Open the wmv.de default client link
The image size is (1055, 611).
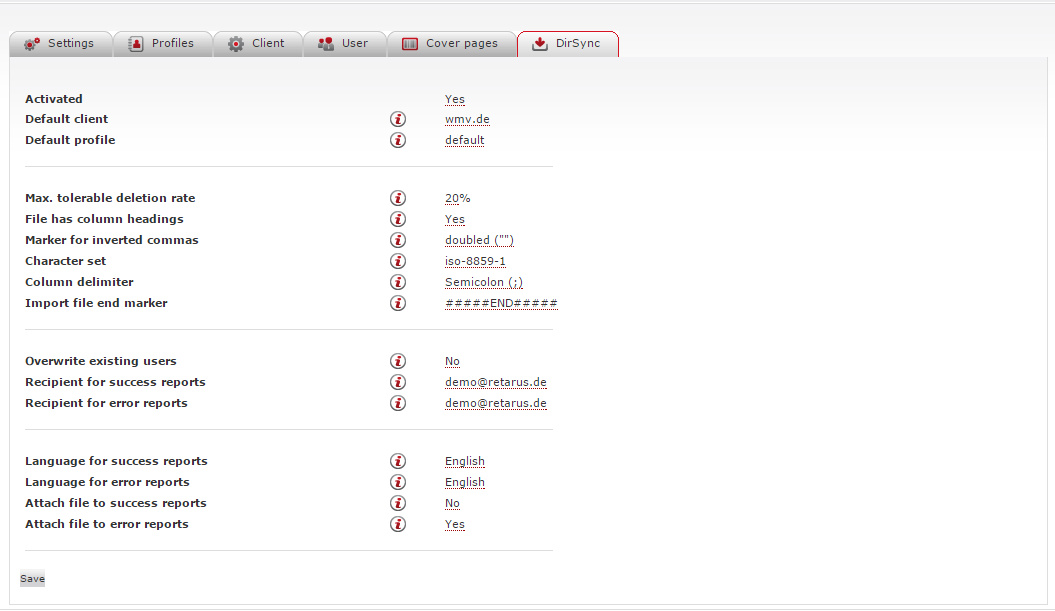coord(467,119)
